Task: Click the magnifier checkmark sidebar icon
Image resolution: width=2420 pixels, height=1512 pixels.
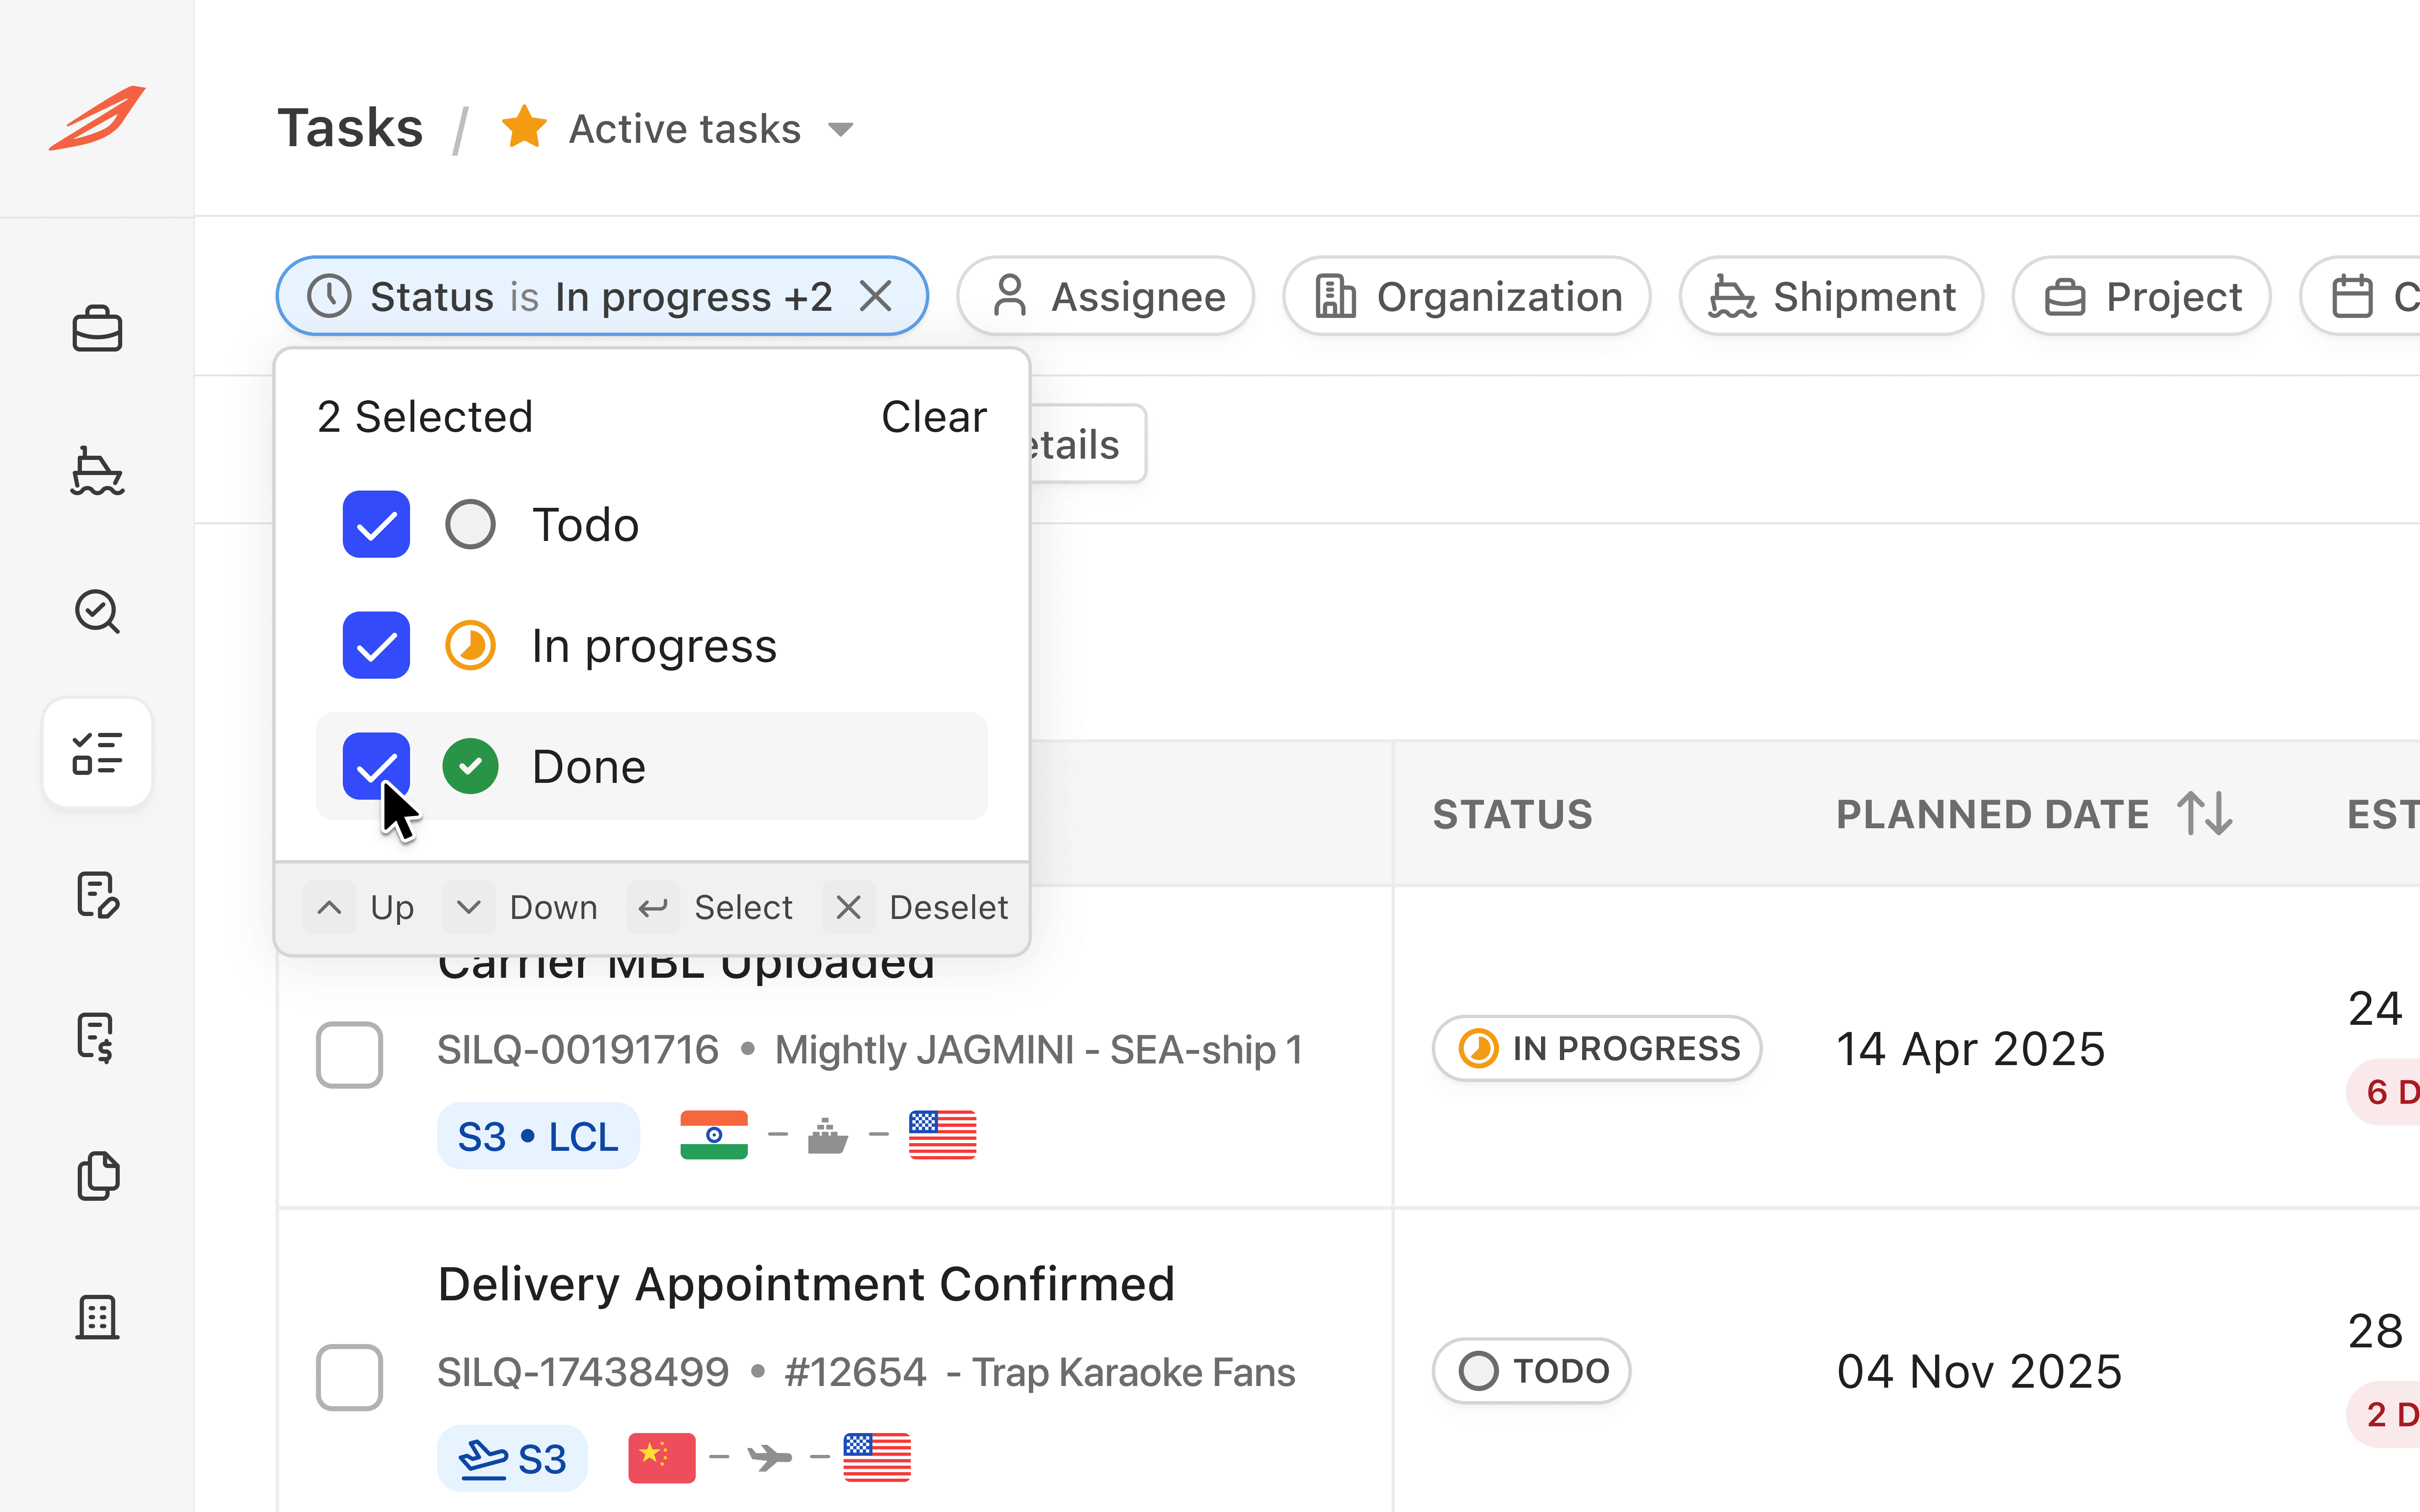Action: [x=97, y=611]
